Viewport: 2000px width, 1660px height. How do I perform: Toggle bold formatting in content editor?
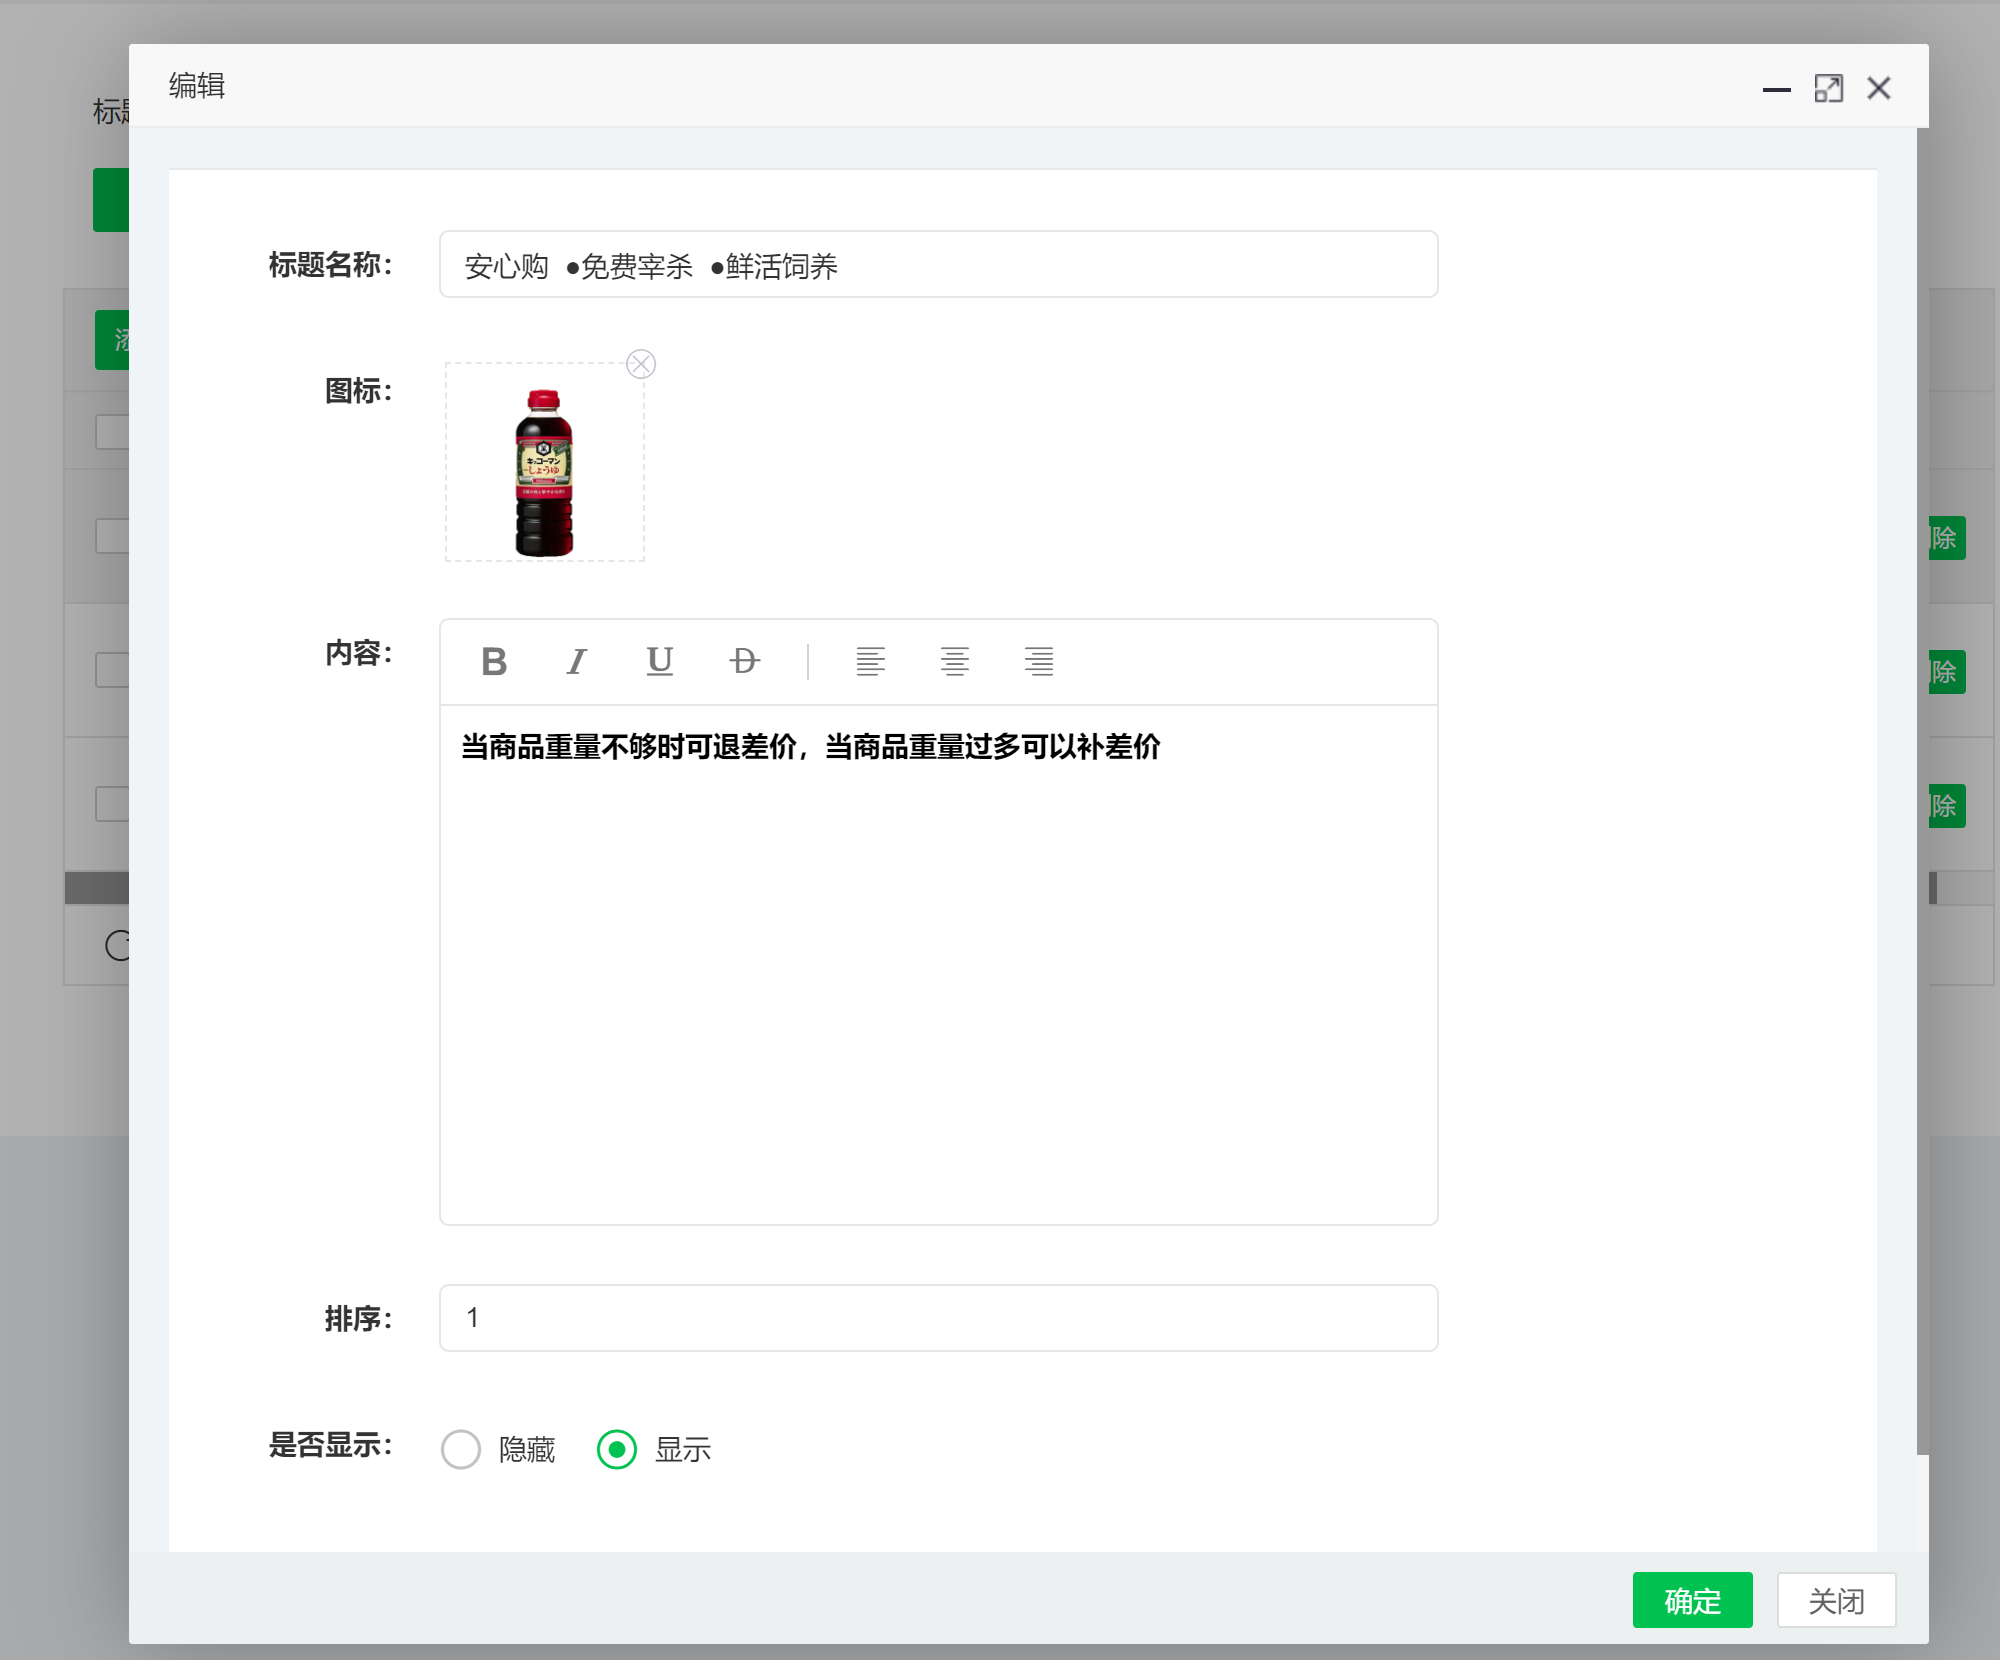[x=494, y=661]
